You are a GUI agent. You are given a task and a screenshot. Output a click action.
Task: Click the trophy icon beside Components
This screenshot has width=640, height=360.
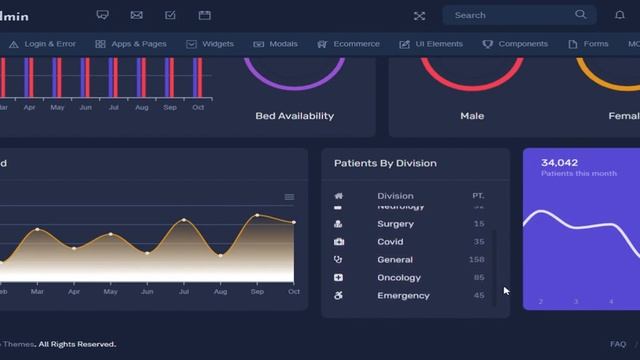click(487, 44)
